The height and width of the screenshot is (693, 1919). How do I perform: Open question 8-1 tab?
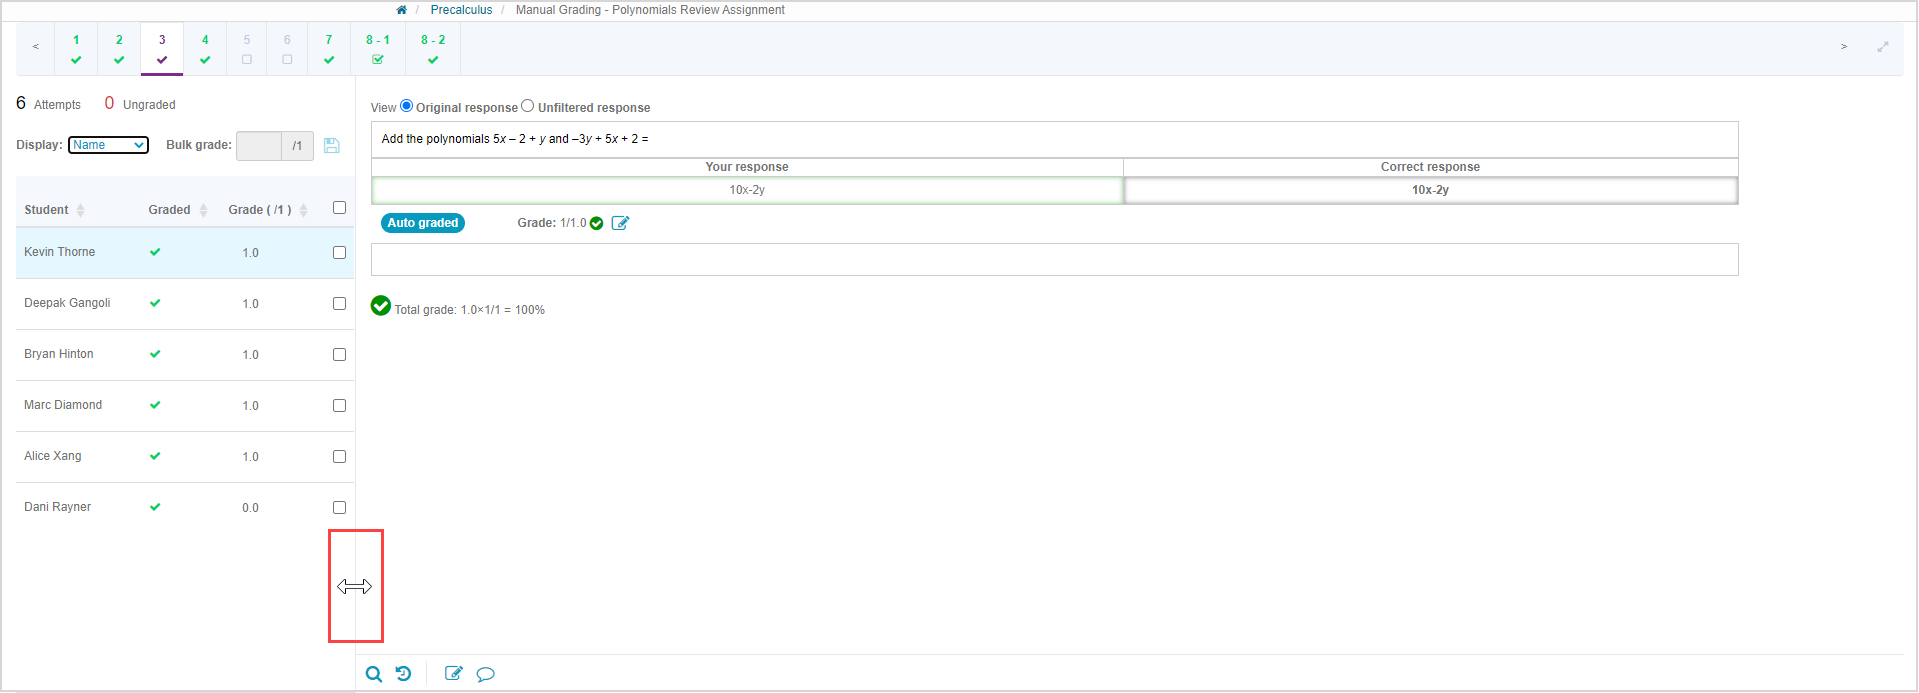pos(378,48)
